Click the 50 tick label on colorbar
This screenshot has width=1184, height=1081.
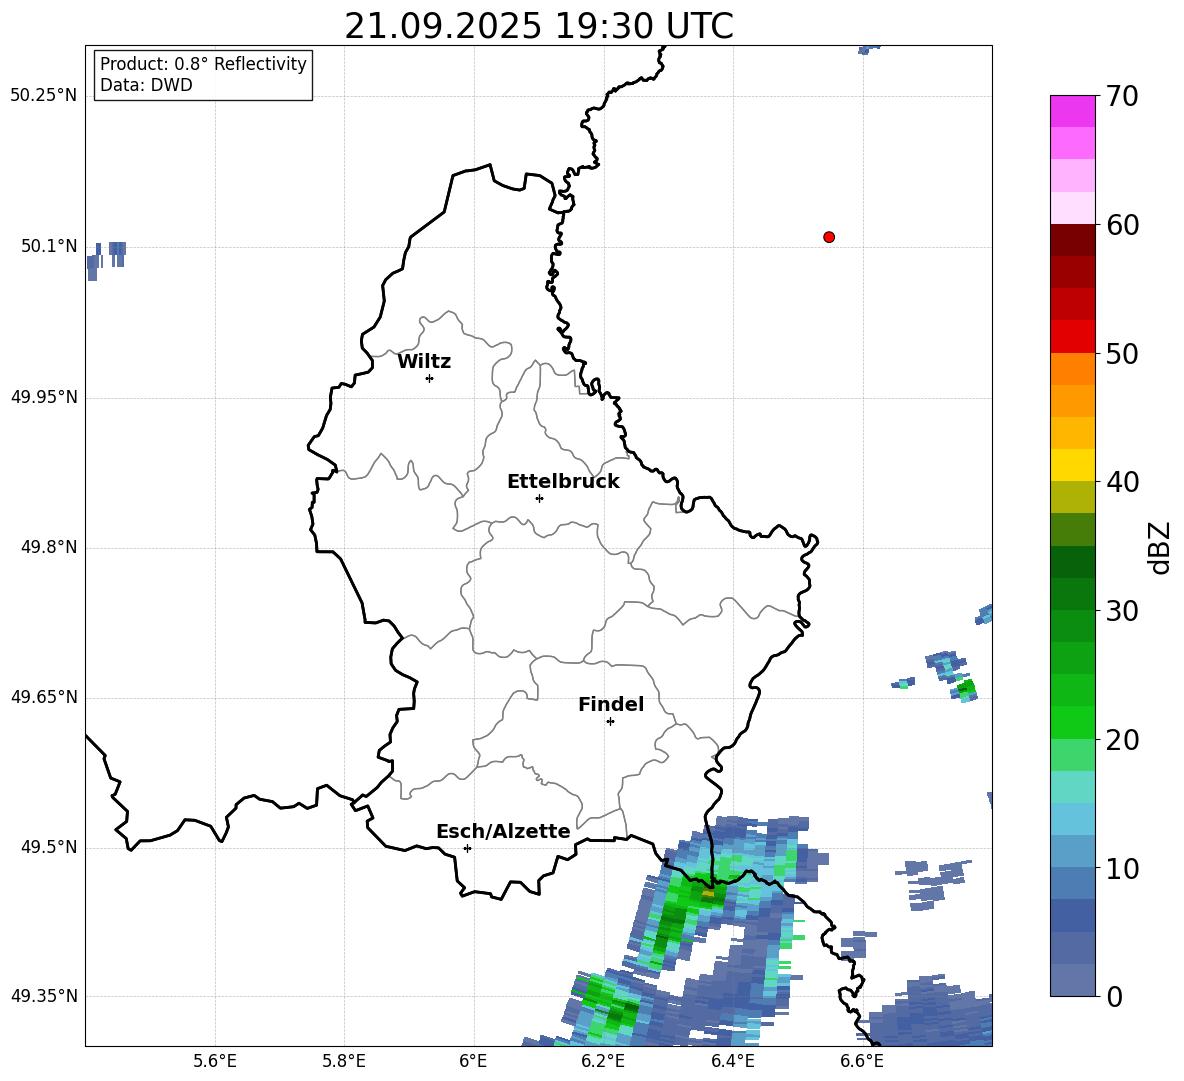(1122, 354)
